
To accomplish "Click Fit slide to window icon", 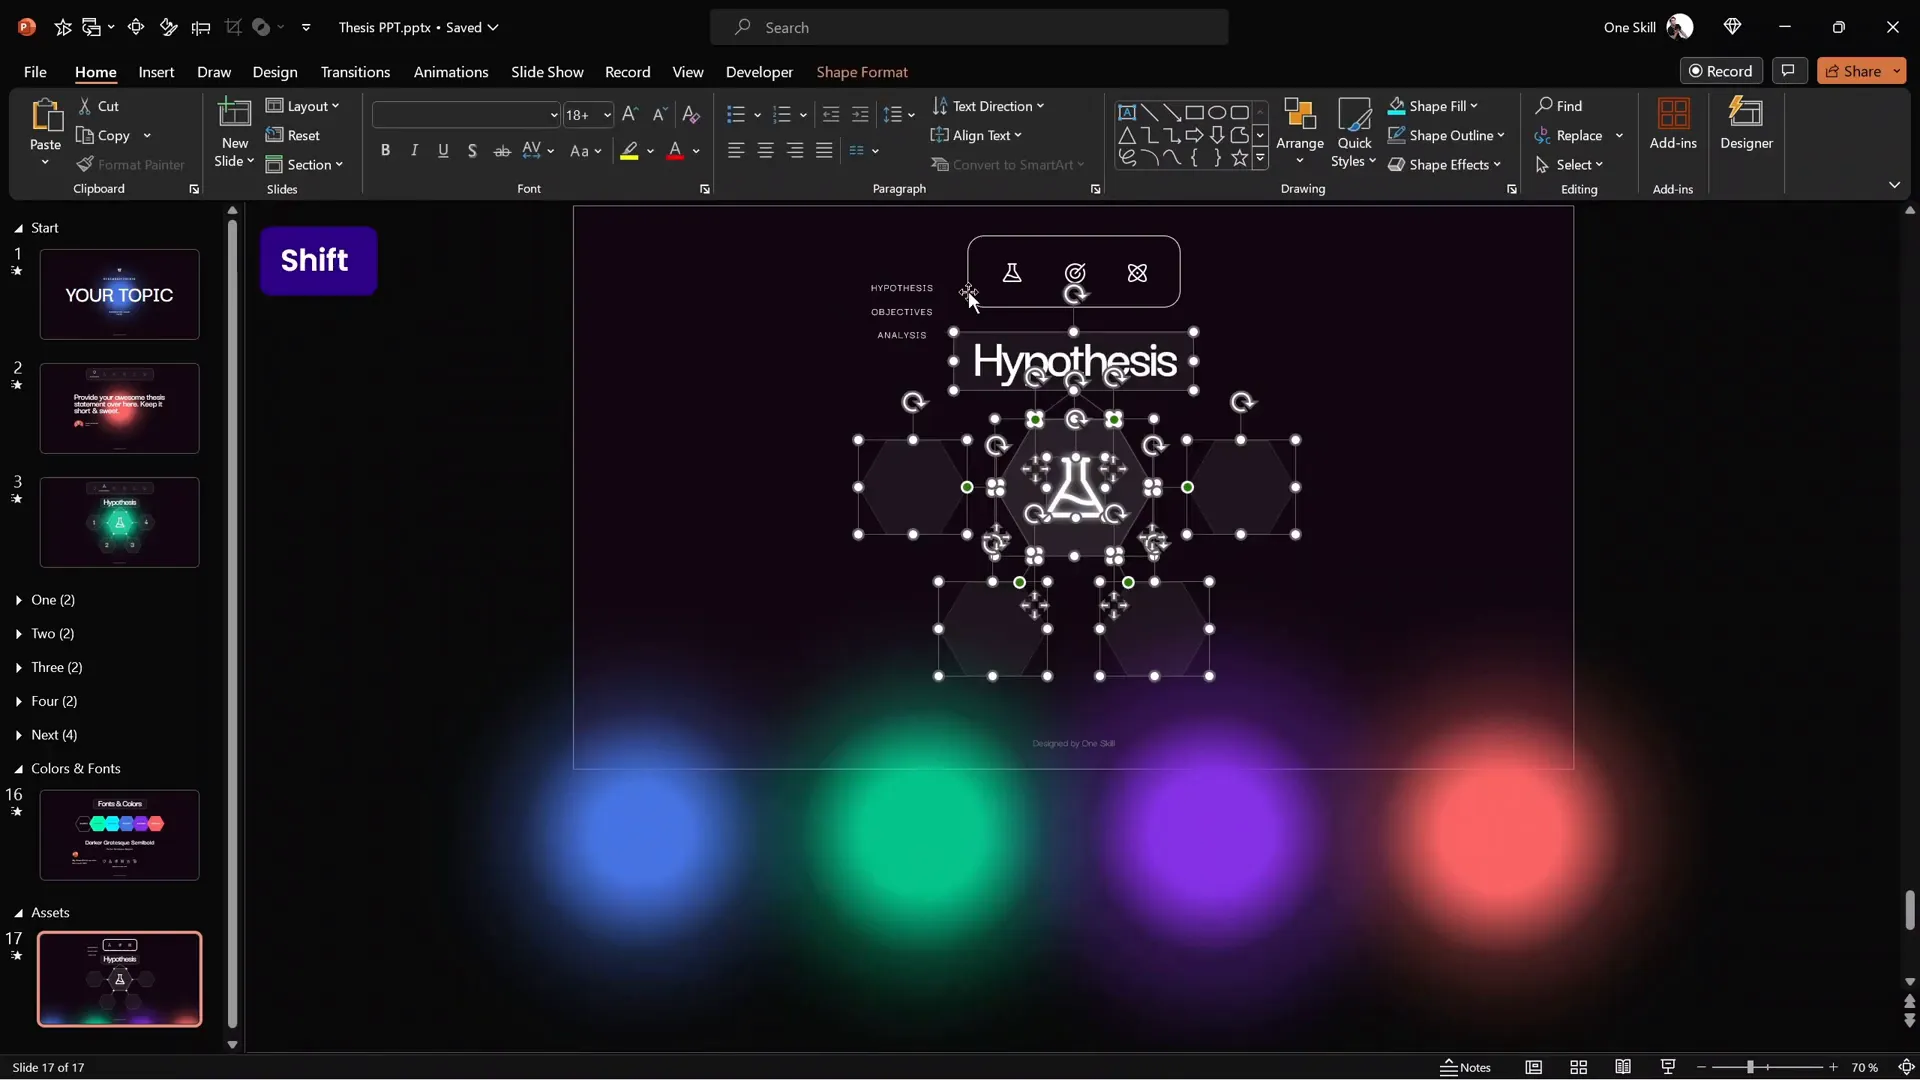I will click(x=1906, y=1067).
